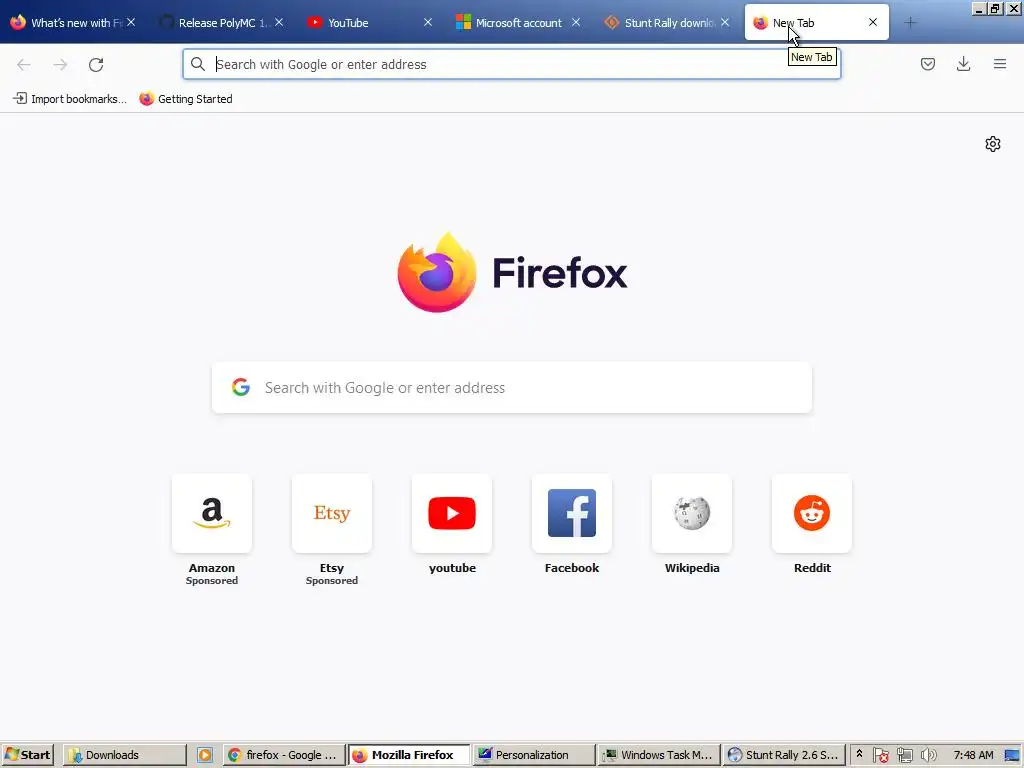Open the new tab page settings gear

[993, 144]
